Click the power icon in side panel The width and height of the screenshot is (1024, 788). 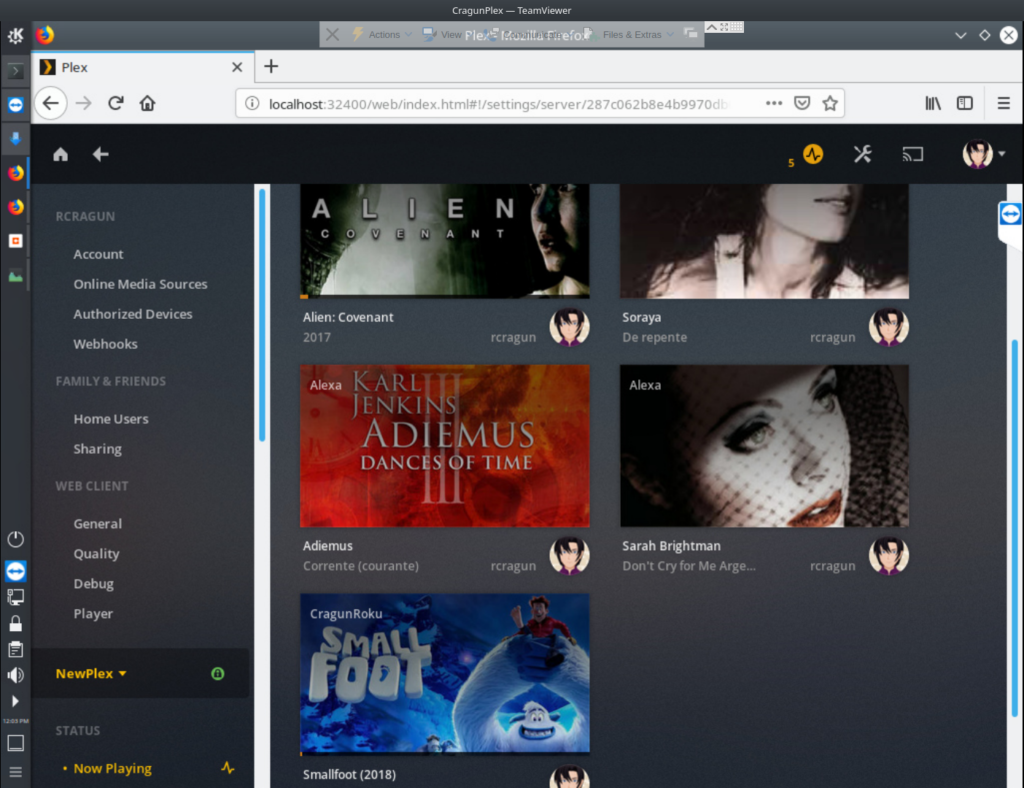tap(16, 539)
